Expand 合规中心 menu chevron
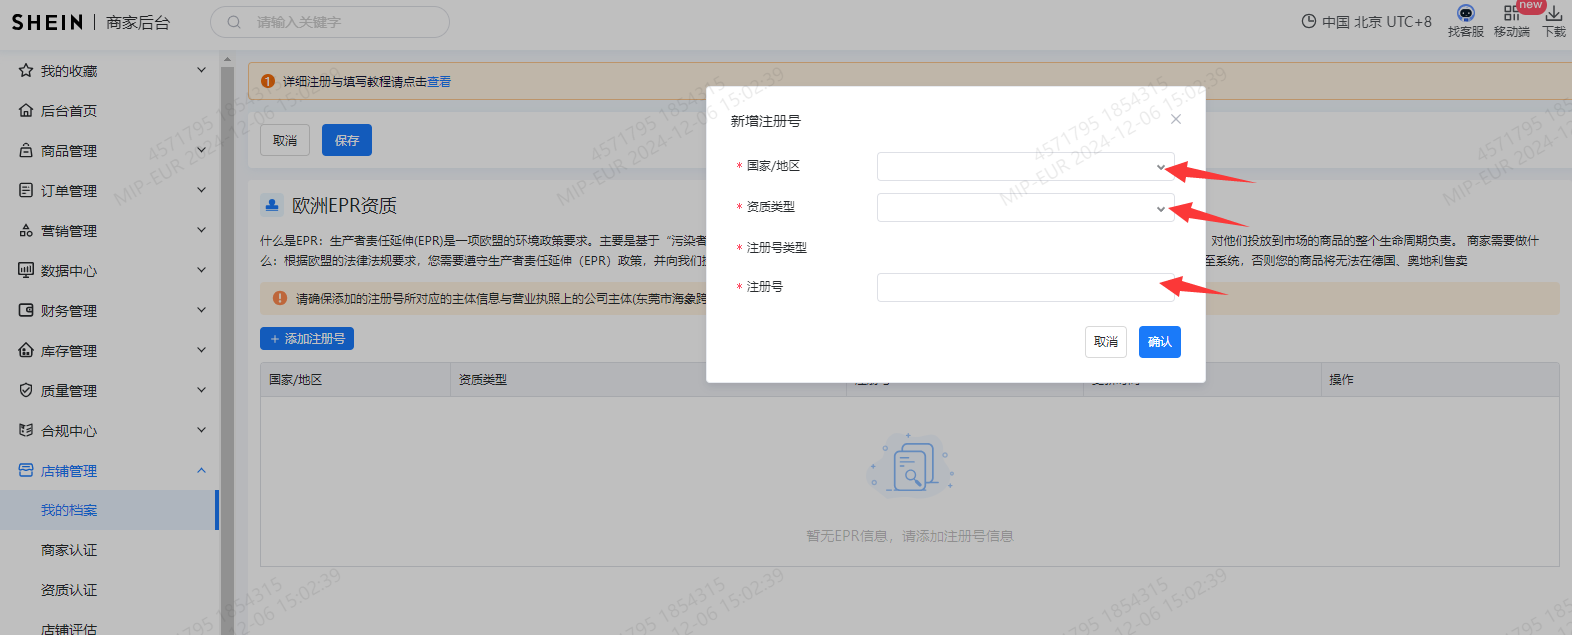Screen dimensions: 1572x635 [201, 430]
